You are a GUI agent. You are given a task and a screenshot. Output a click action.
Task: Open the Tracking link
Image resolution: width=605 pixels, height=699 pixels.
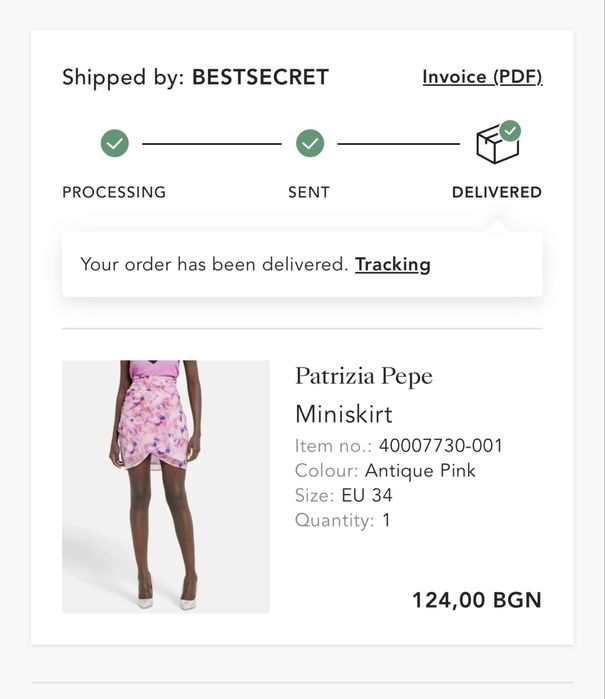[393, 264]
